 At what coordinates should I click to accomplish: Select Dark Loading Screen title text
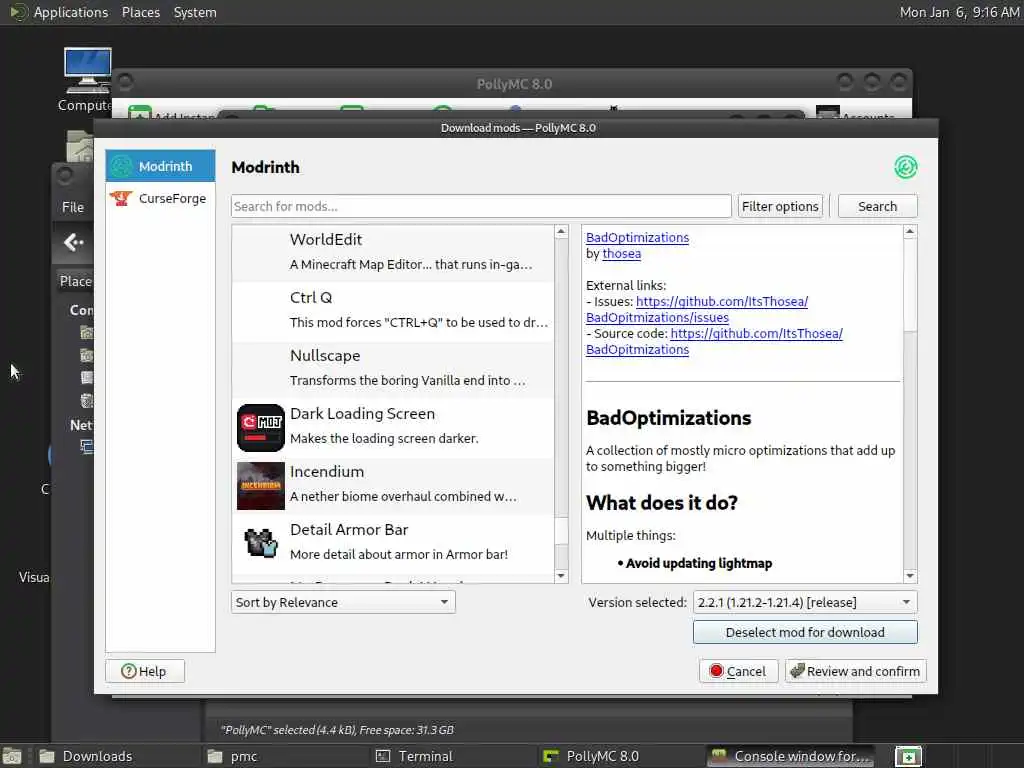tap(362, 413)
